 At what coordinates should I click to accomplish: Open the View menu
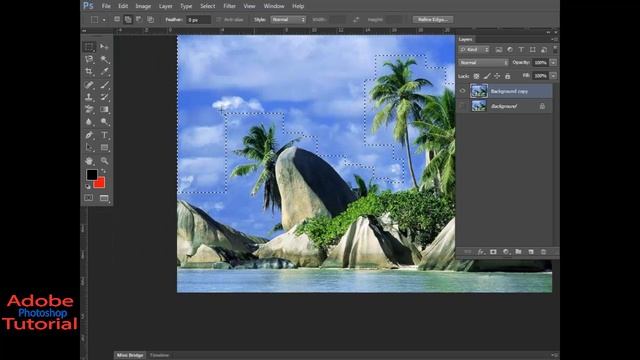tap(249, 6)
